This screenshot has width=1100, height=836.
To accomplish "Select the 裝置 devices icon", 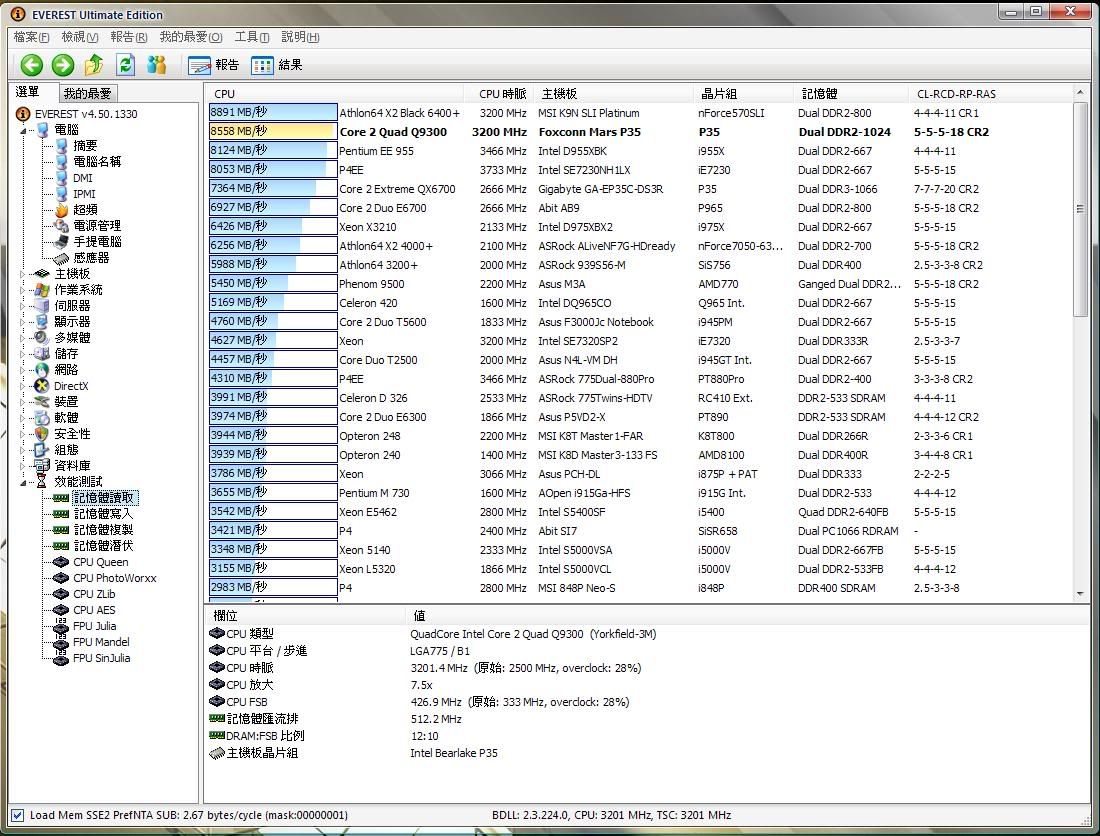I will [x=42, y=402].
